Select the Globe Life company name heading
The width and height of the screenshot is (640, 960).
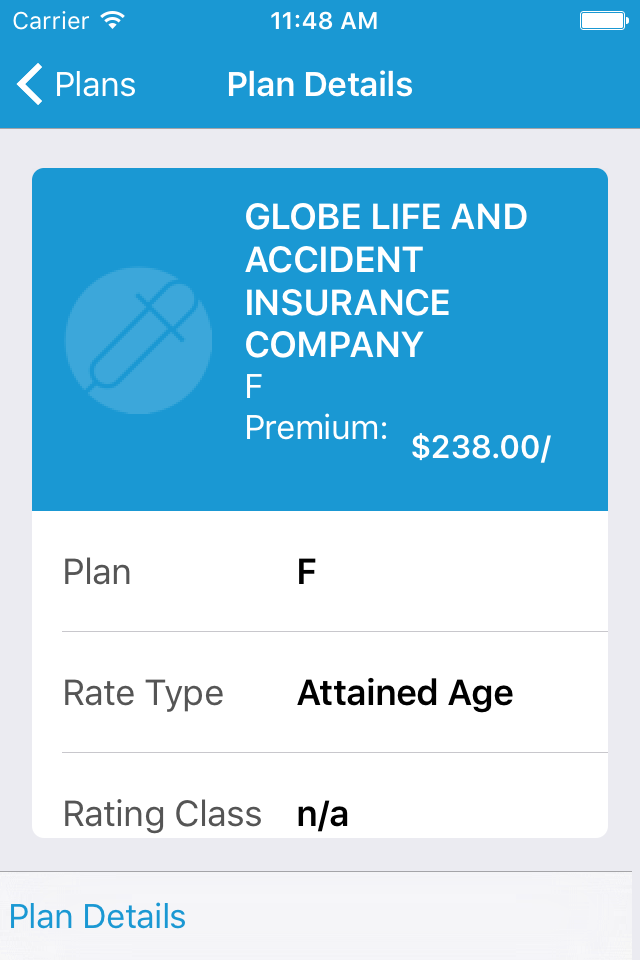pos(386,281)
